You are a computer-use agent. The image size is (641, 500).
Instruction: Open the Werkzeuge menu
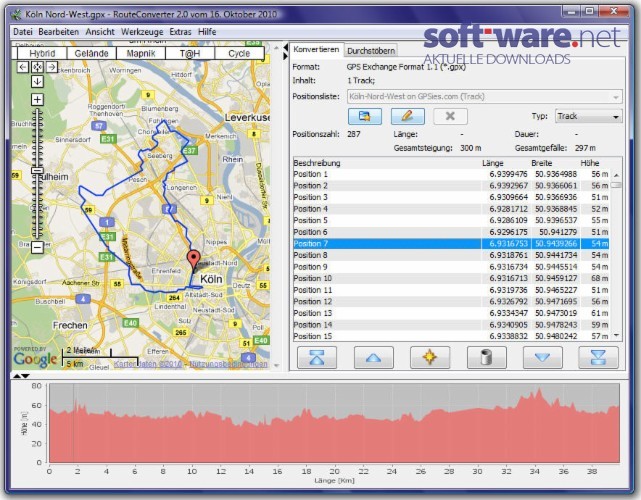tap(142, 31)
